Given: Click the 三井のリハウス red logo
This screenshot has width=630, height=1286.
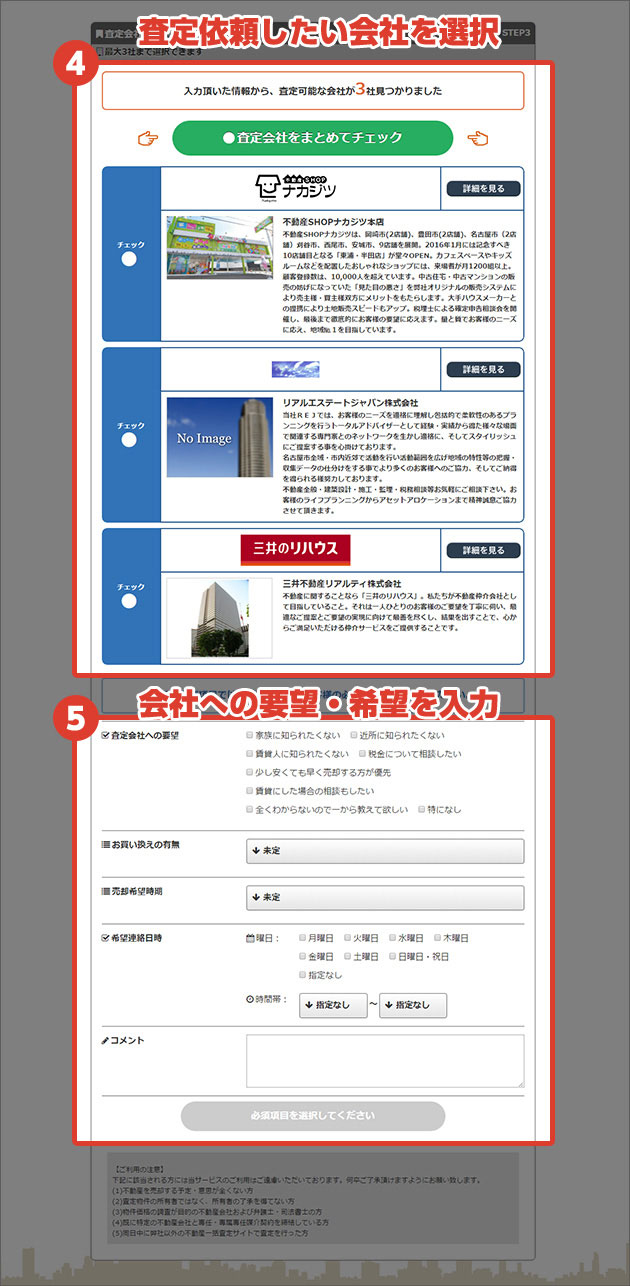Looking at the screenshot, I should tap(296, 550).
